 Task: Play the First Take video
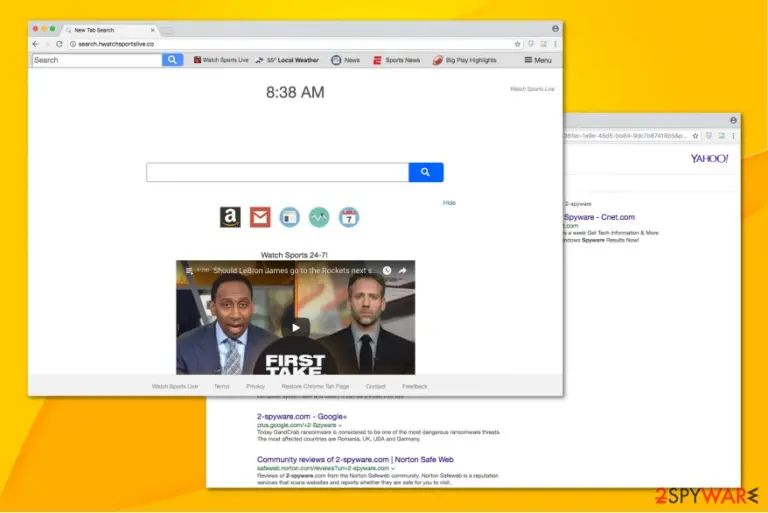tap(295, 327)
